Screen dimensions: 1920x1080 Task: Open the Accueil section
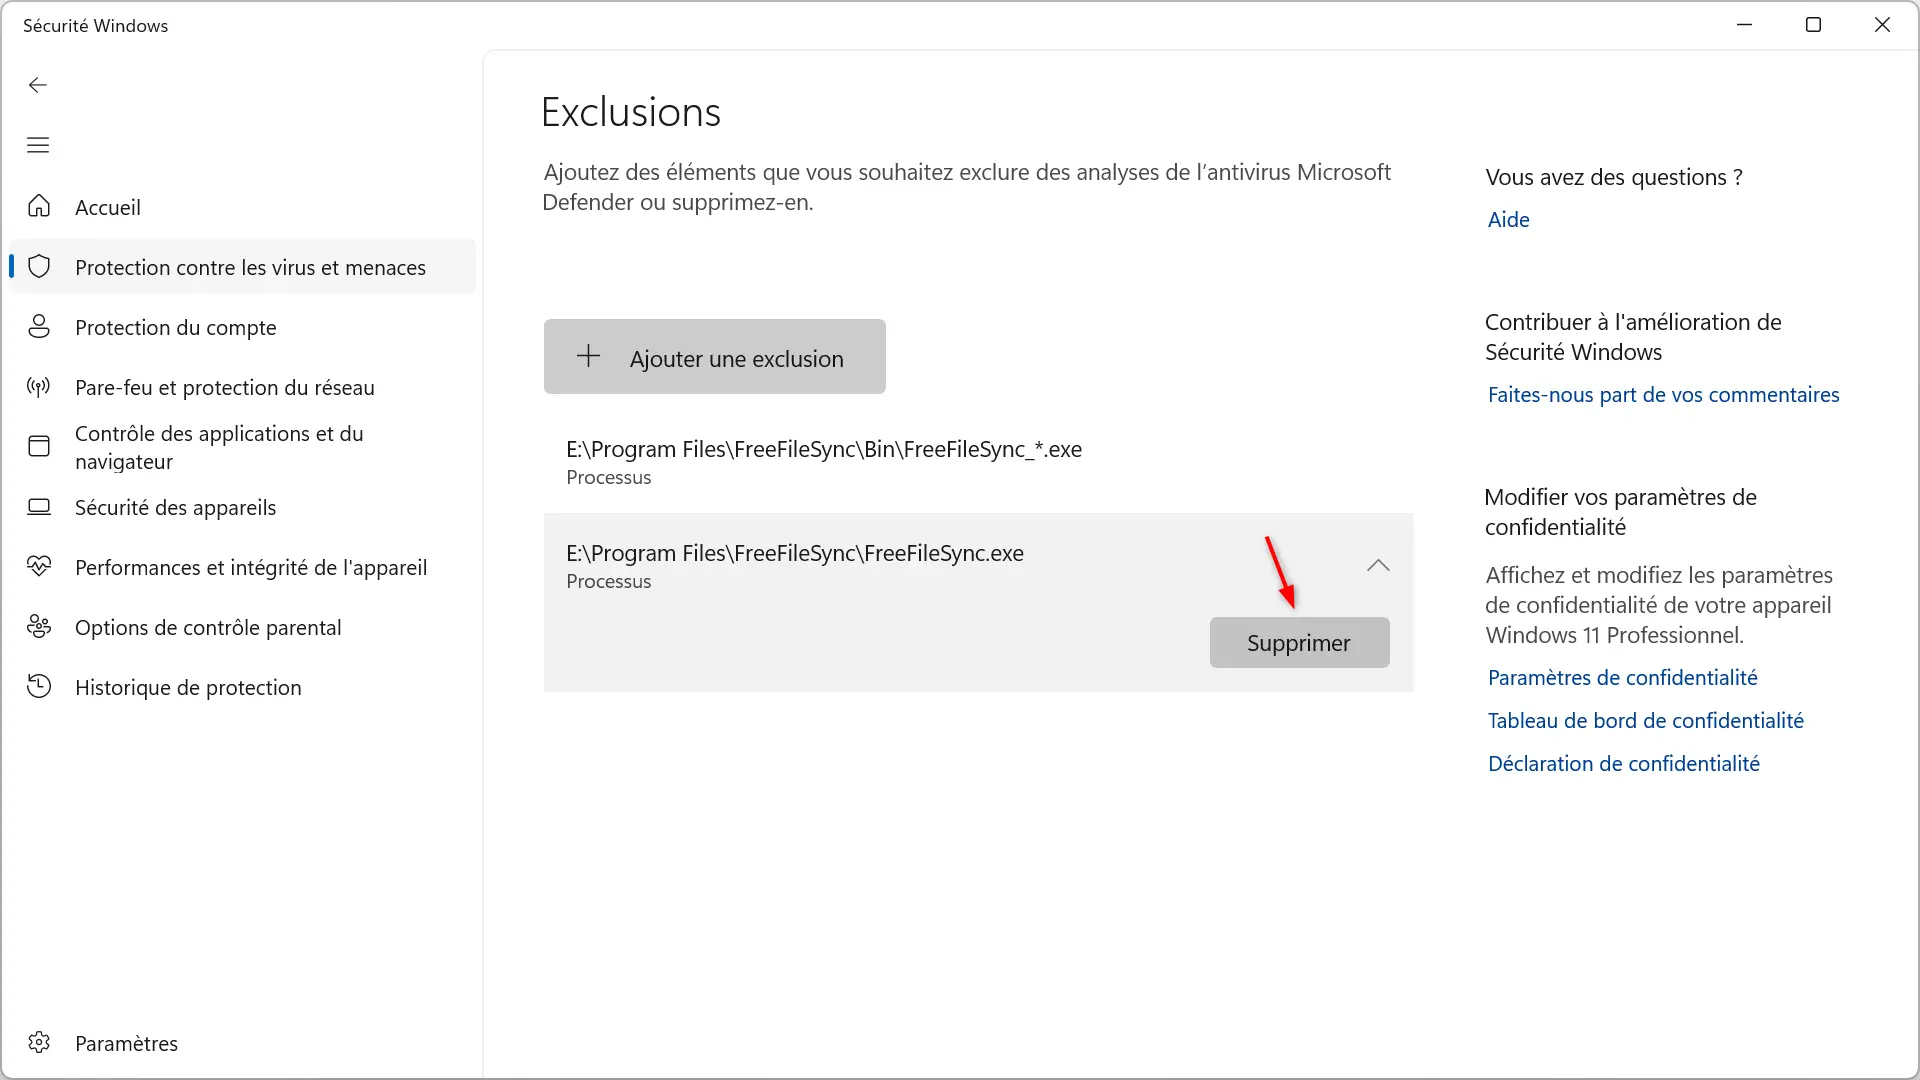point(242,207)
